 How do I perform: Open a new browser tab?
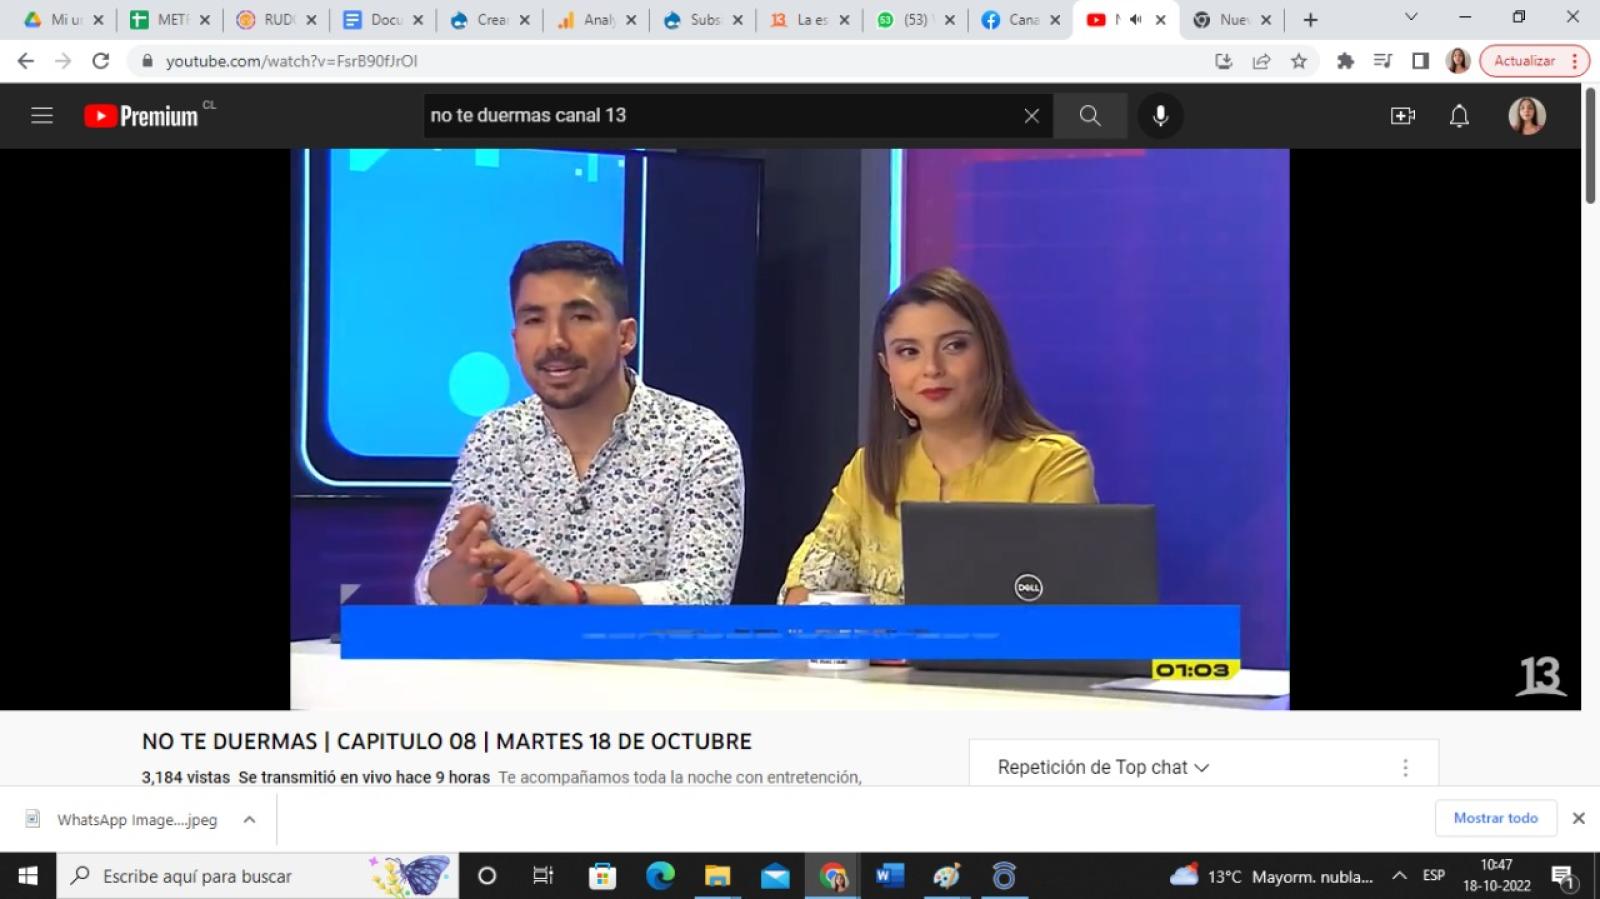click(1310, 20)
